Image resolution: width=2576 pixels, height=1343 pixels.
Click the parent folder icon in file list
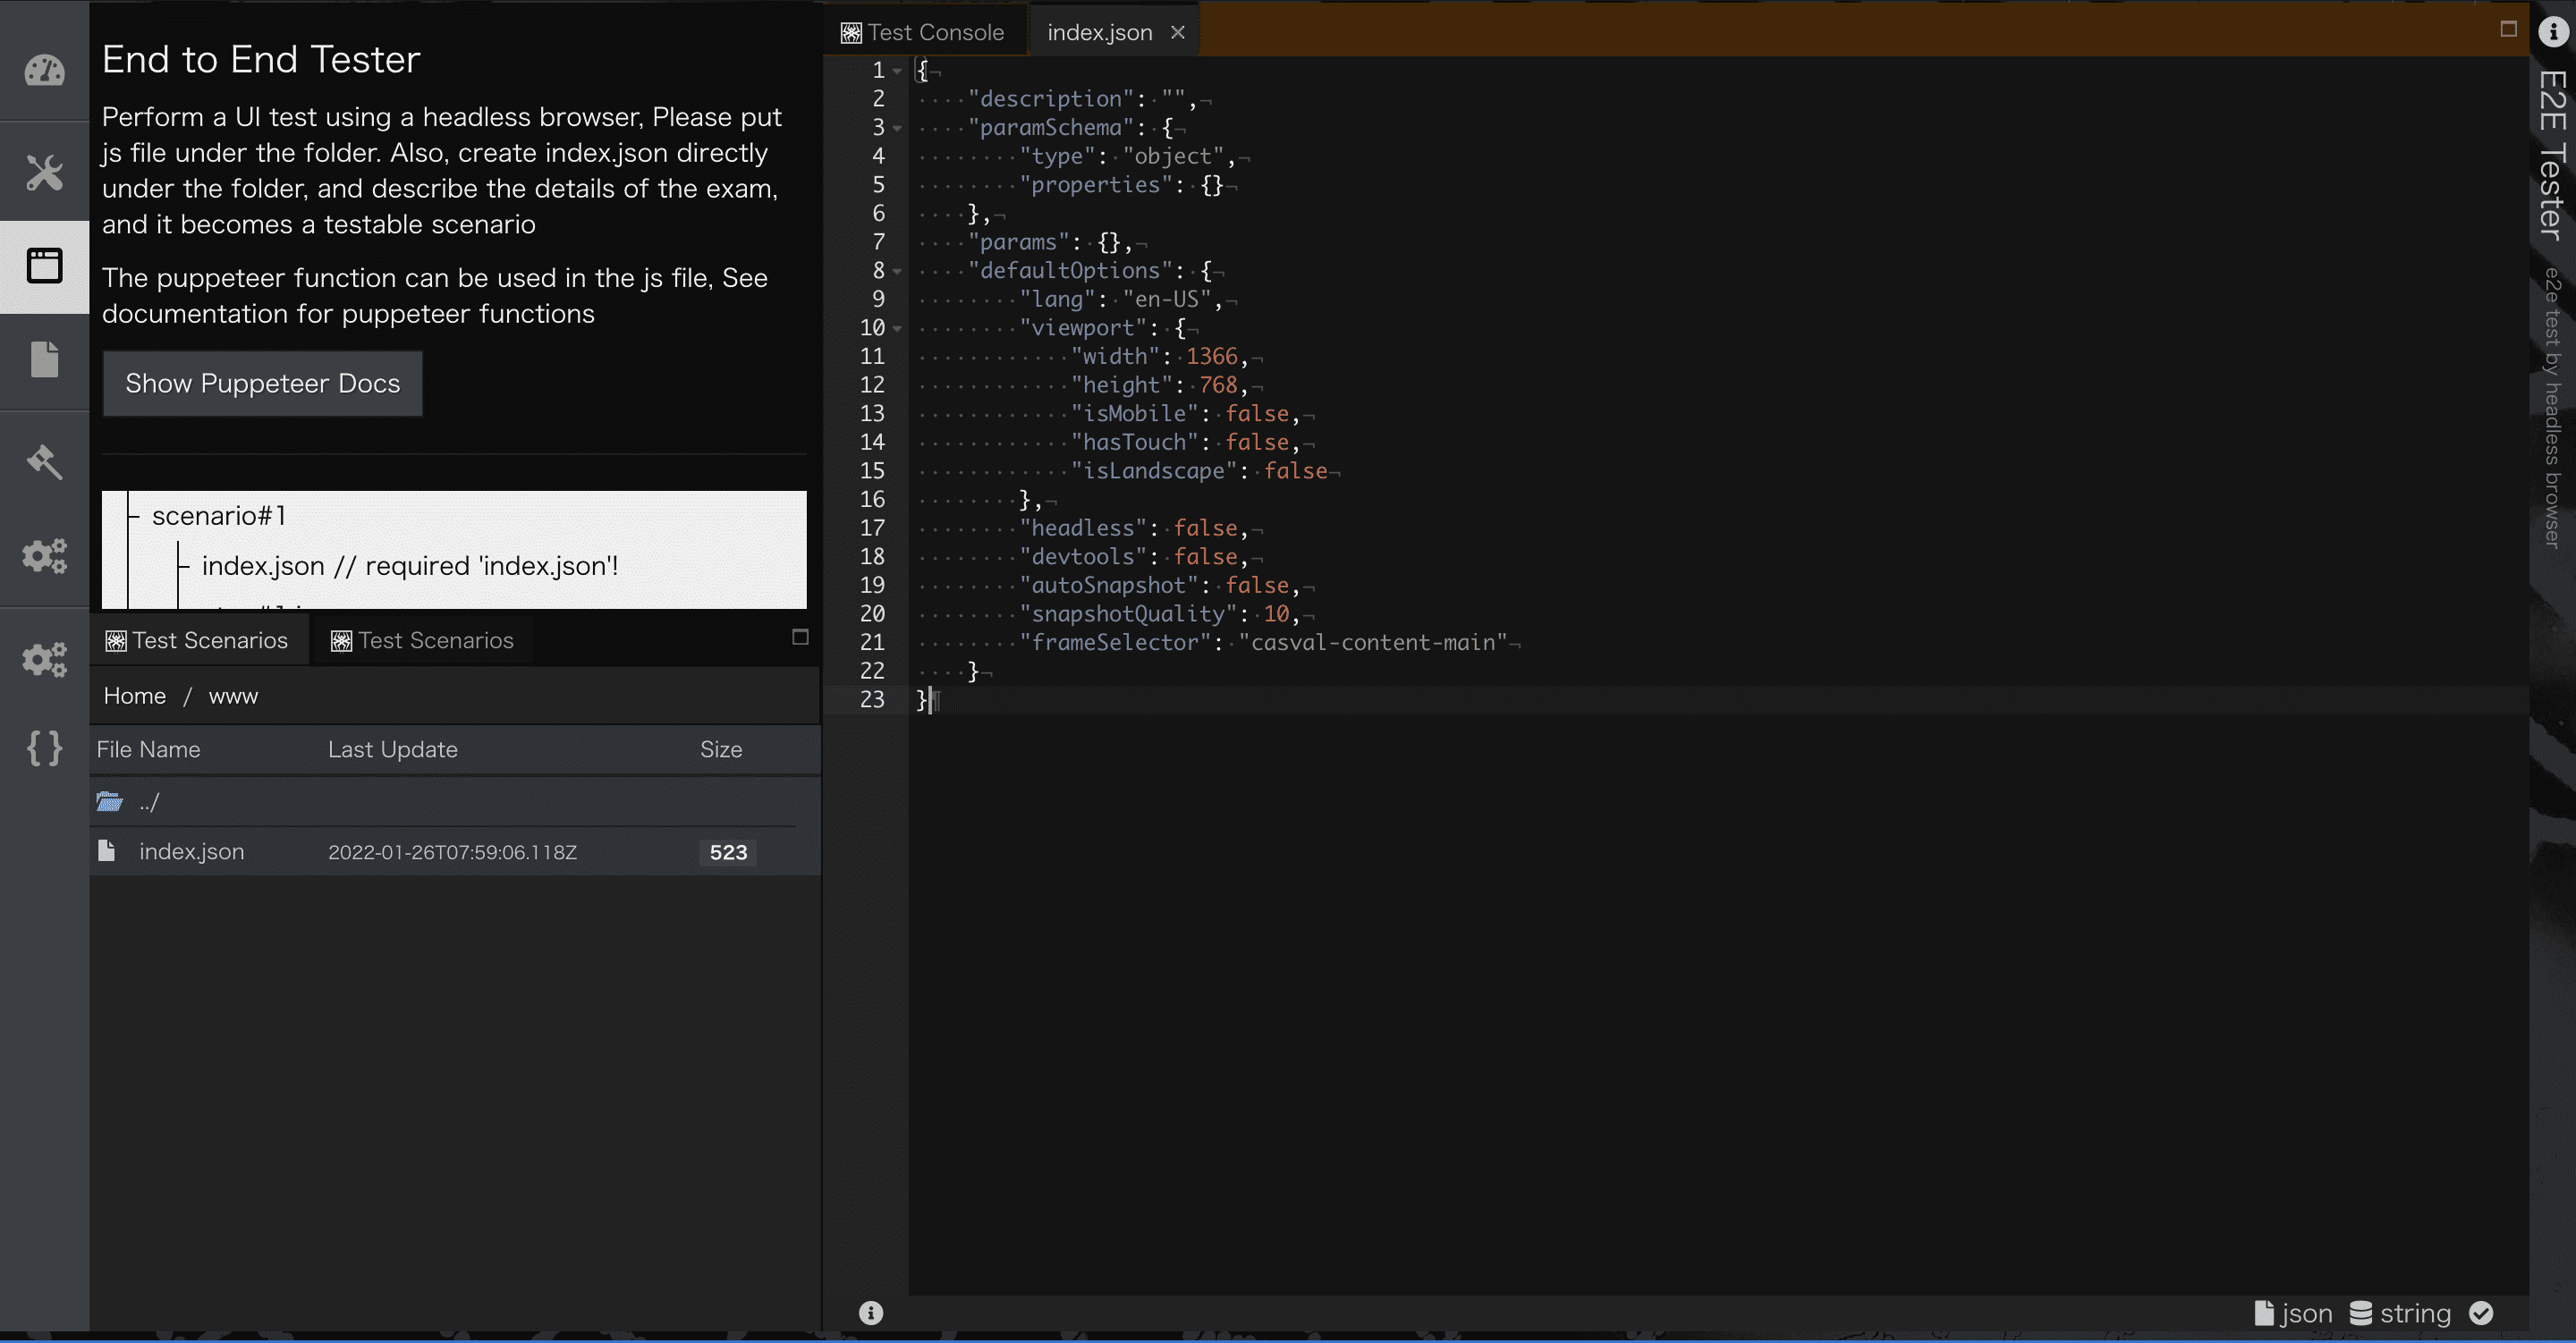pos(110,801)
